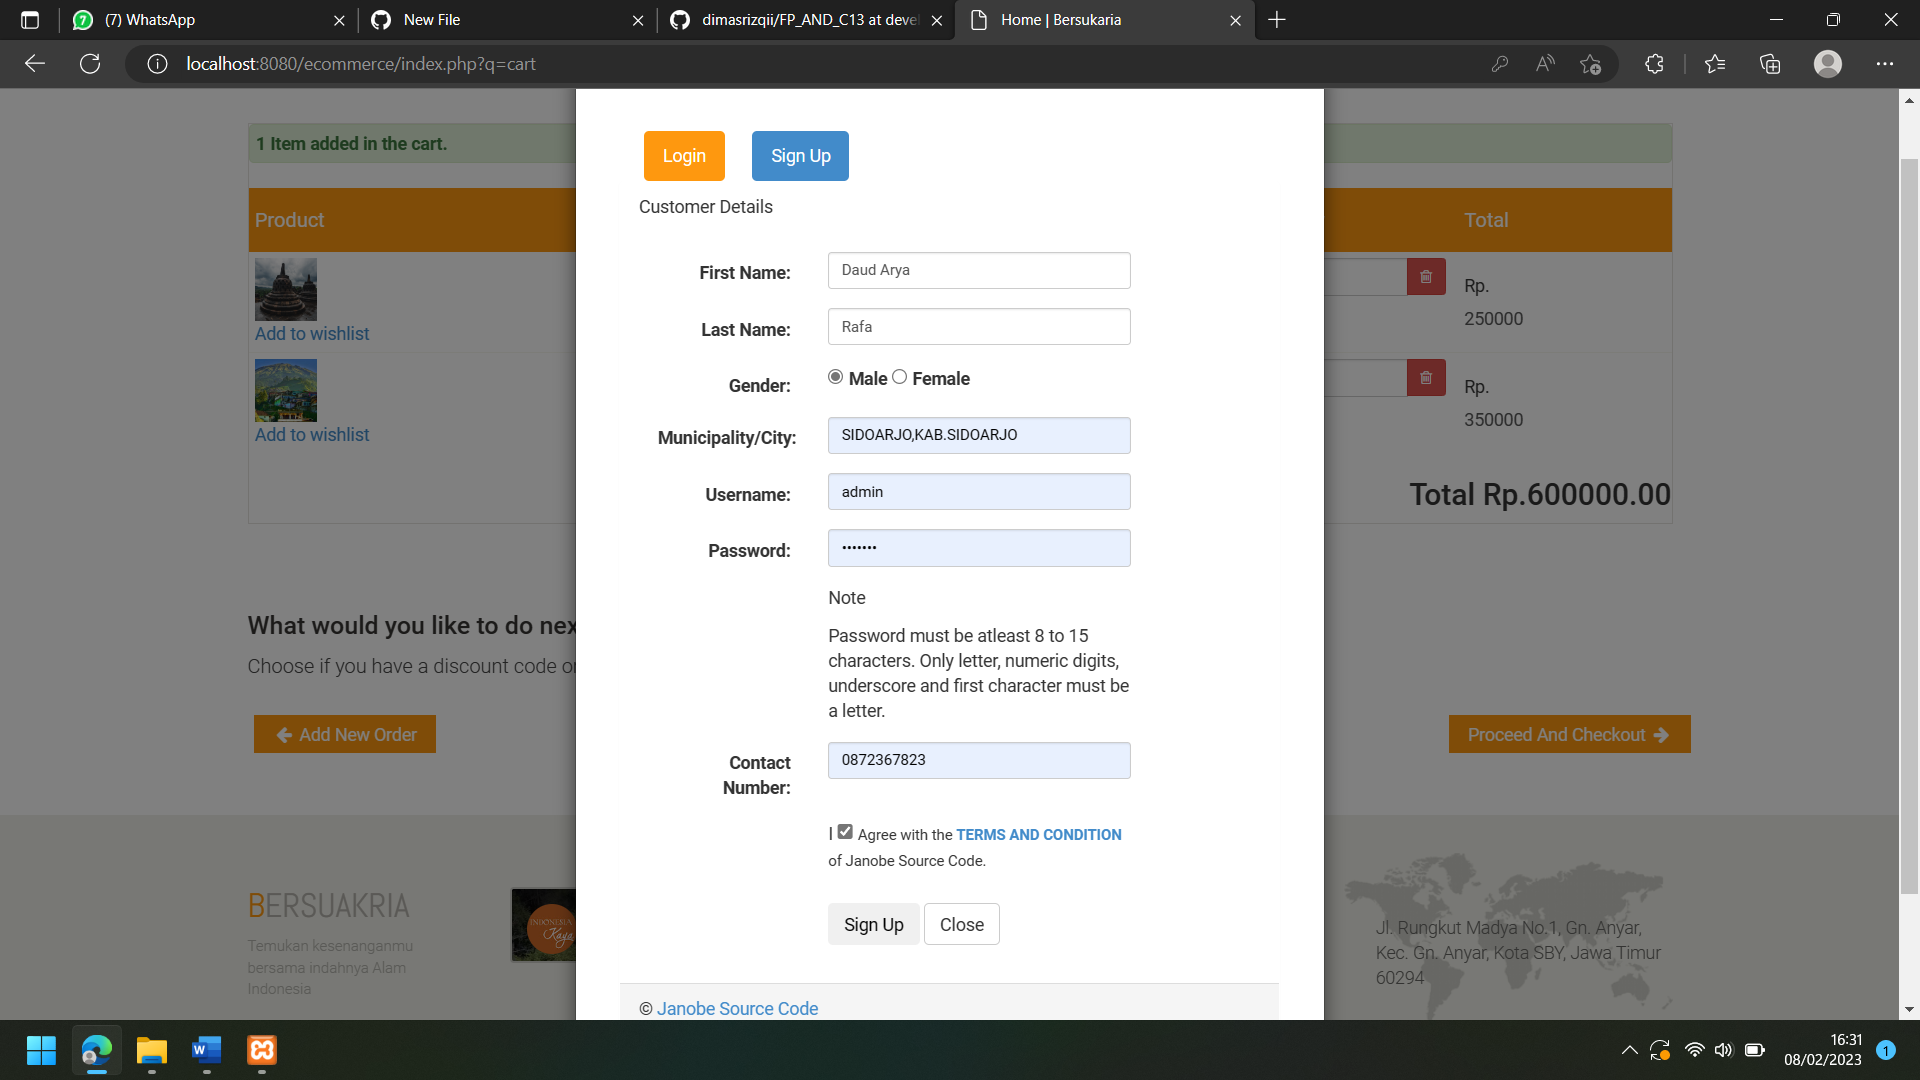Viewport: 1920px width, 1080px height.
Task: Delete the Borobudur item from cart
Action: pos(1426,277)
